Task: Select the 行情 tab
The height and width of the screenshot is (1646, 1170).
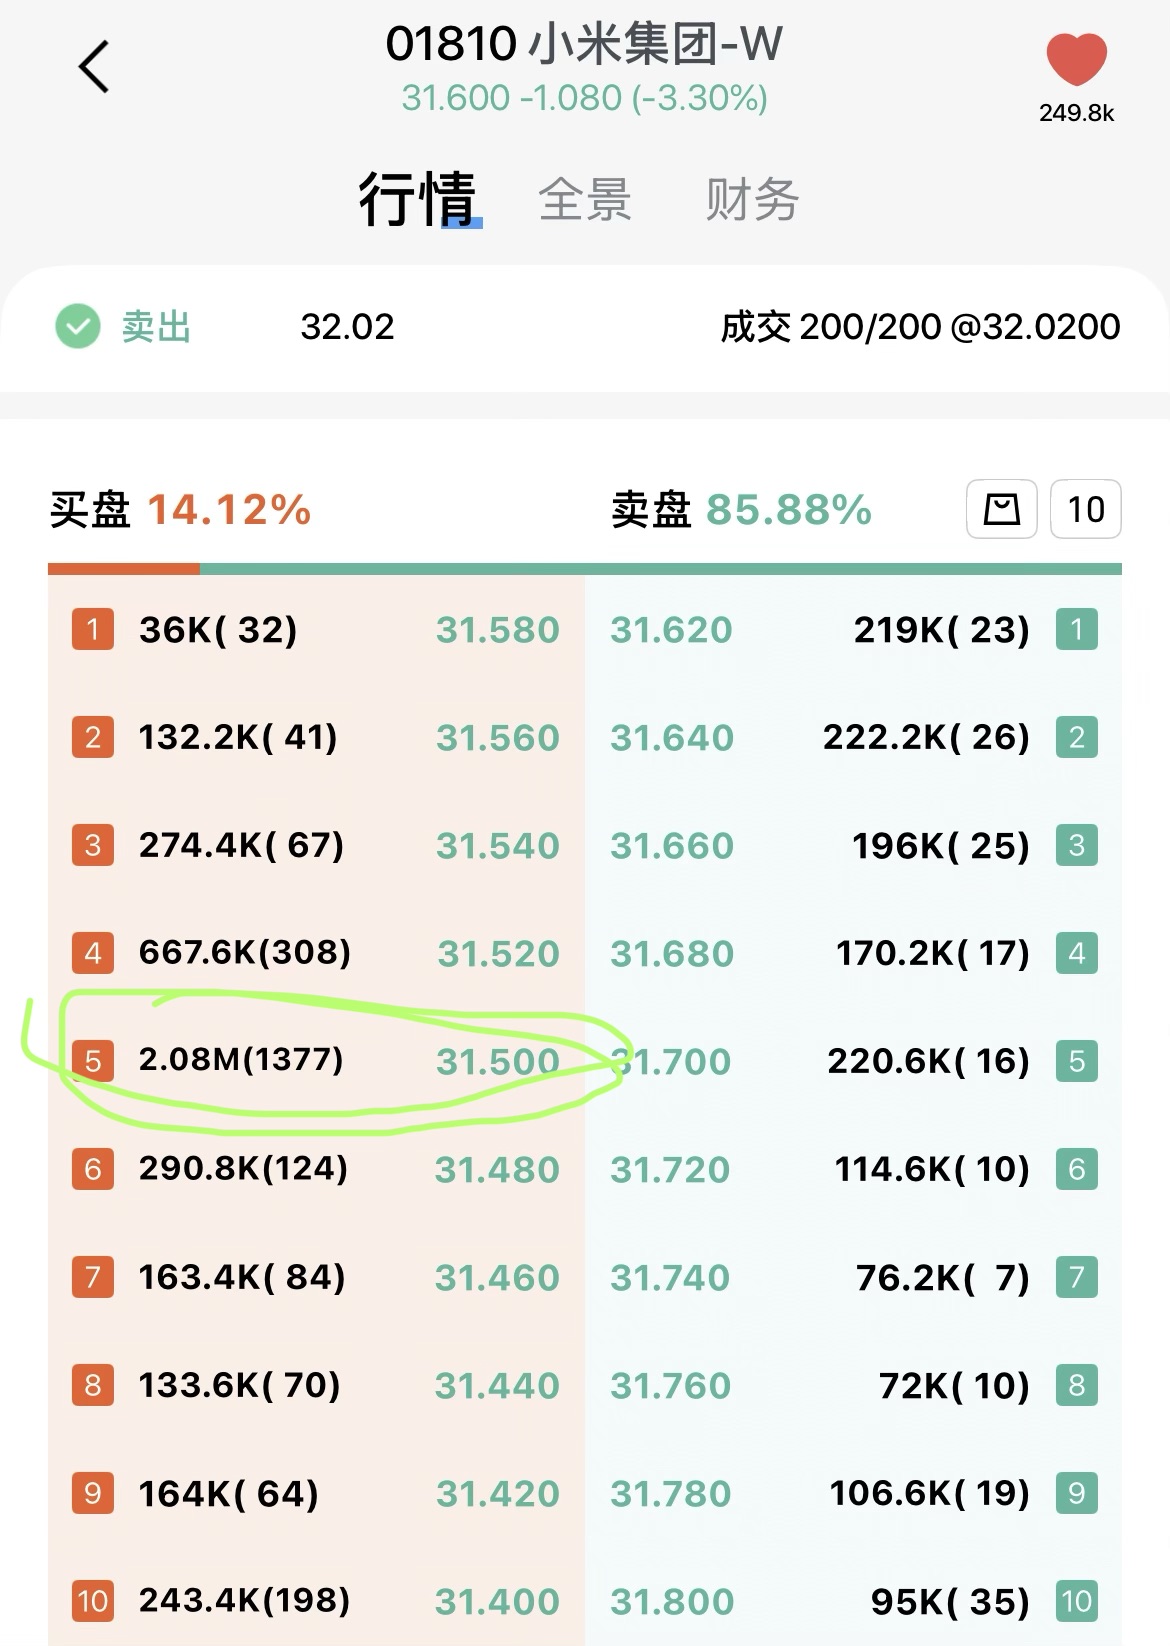Action: tap(418, 199)
